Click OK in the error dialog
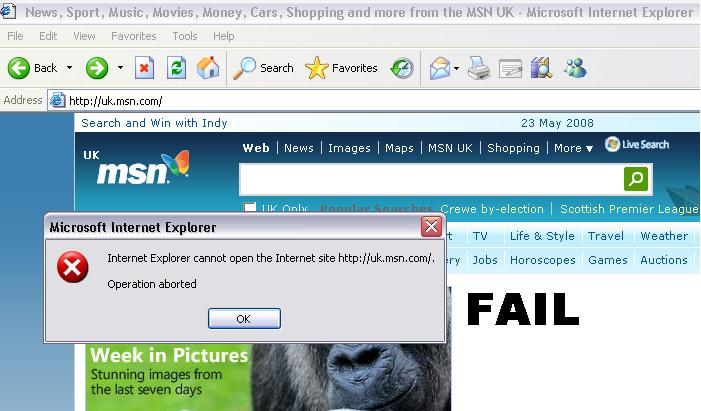 244,318
